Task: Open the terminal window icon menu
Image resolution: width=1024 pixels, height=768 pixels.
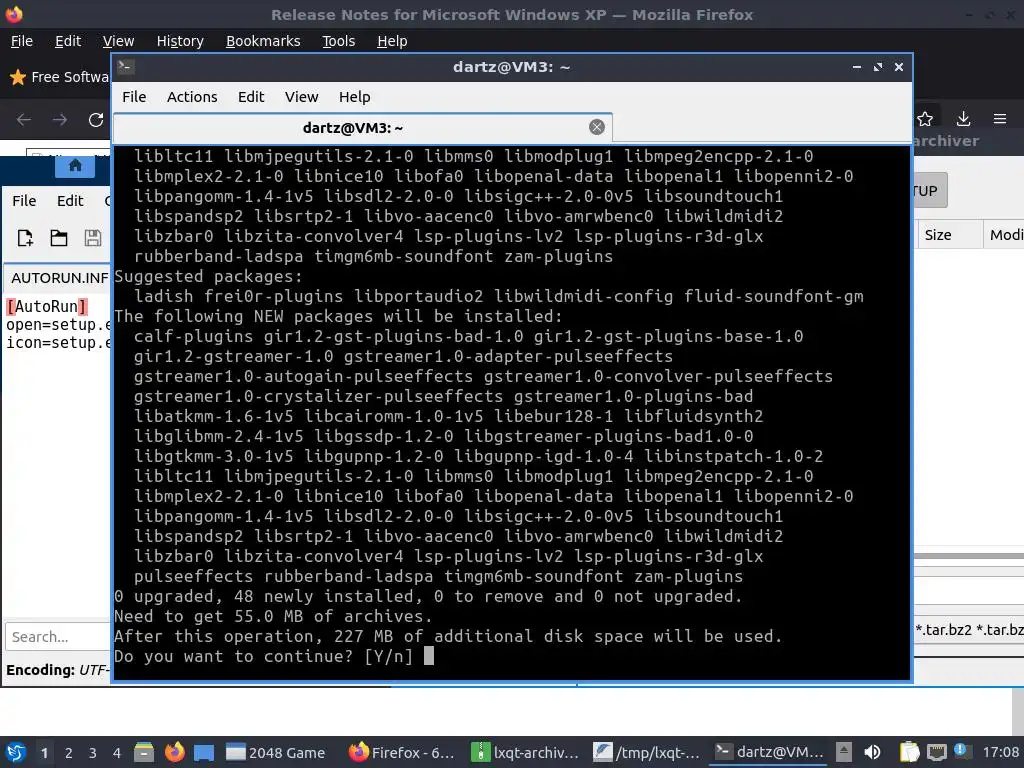Action: pos(125,67)
